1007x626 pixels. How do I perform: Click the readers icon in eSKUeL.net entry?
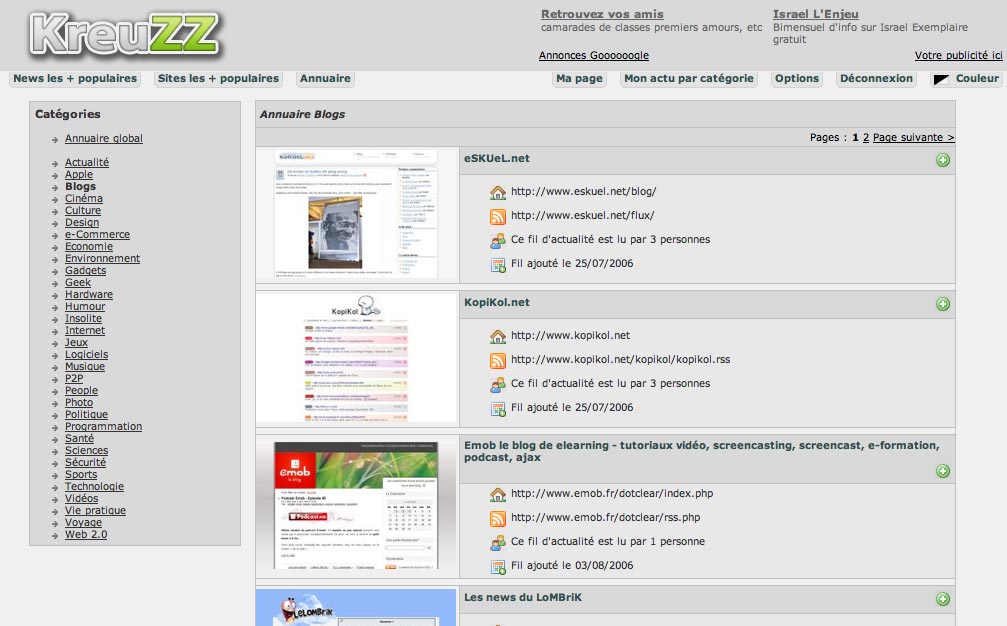[x=498, y=240]
